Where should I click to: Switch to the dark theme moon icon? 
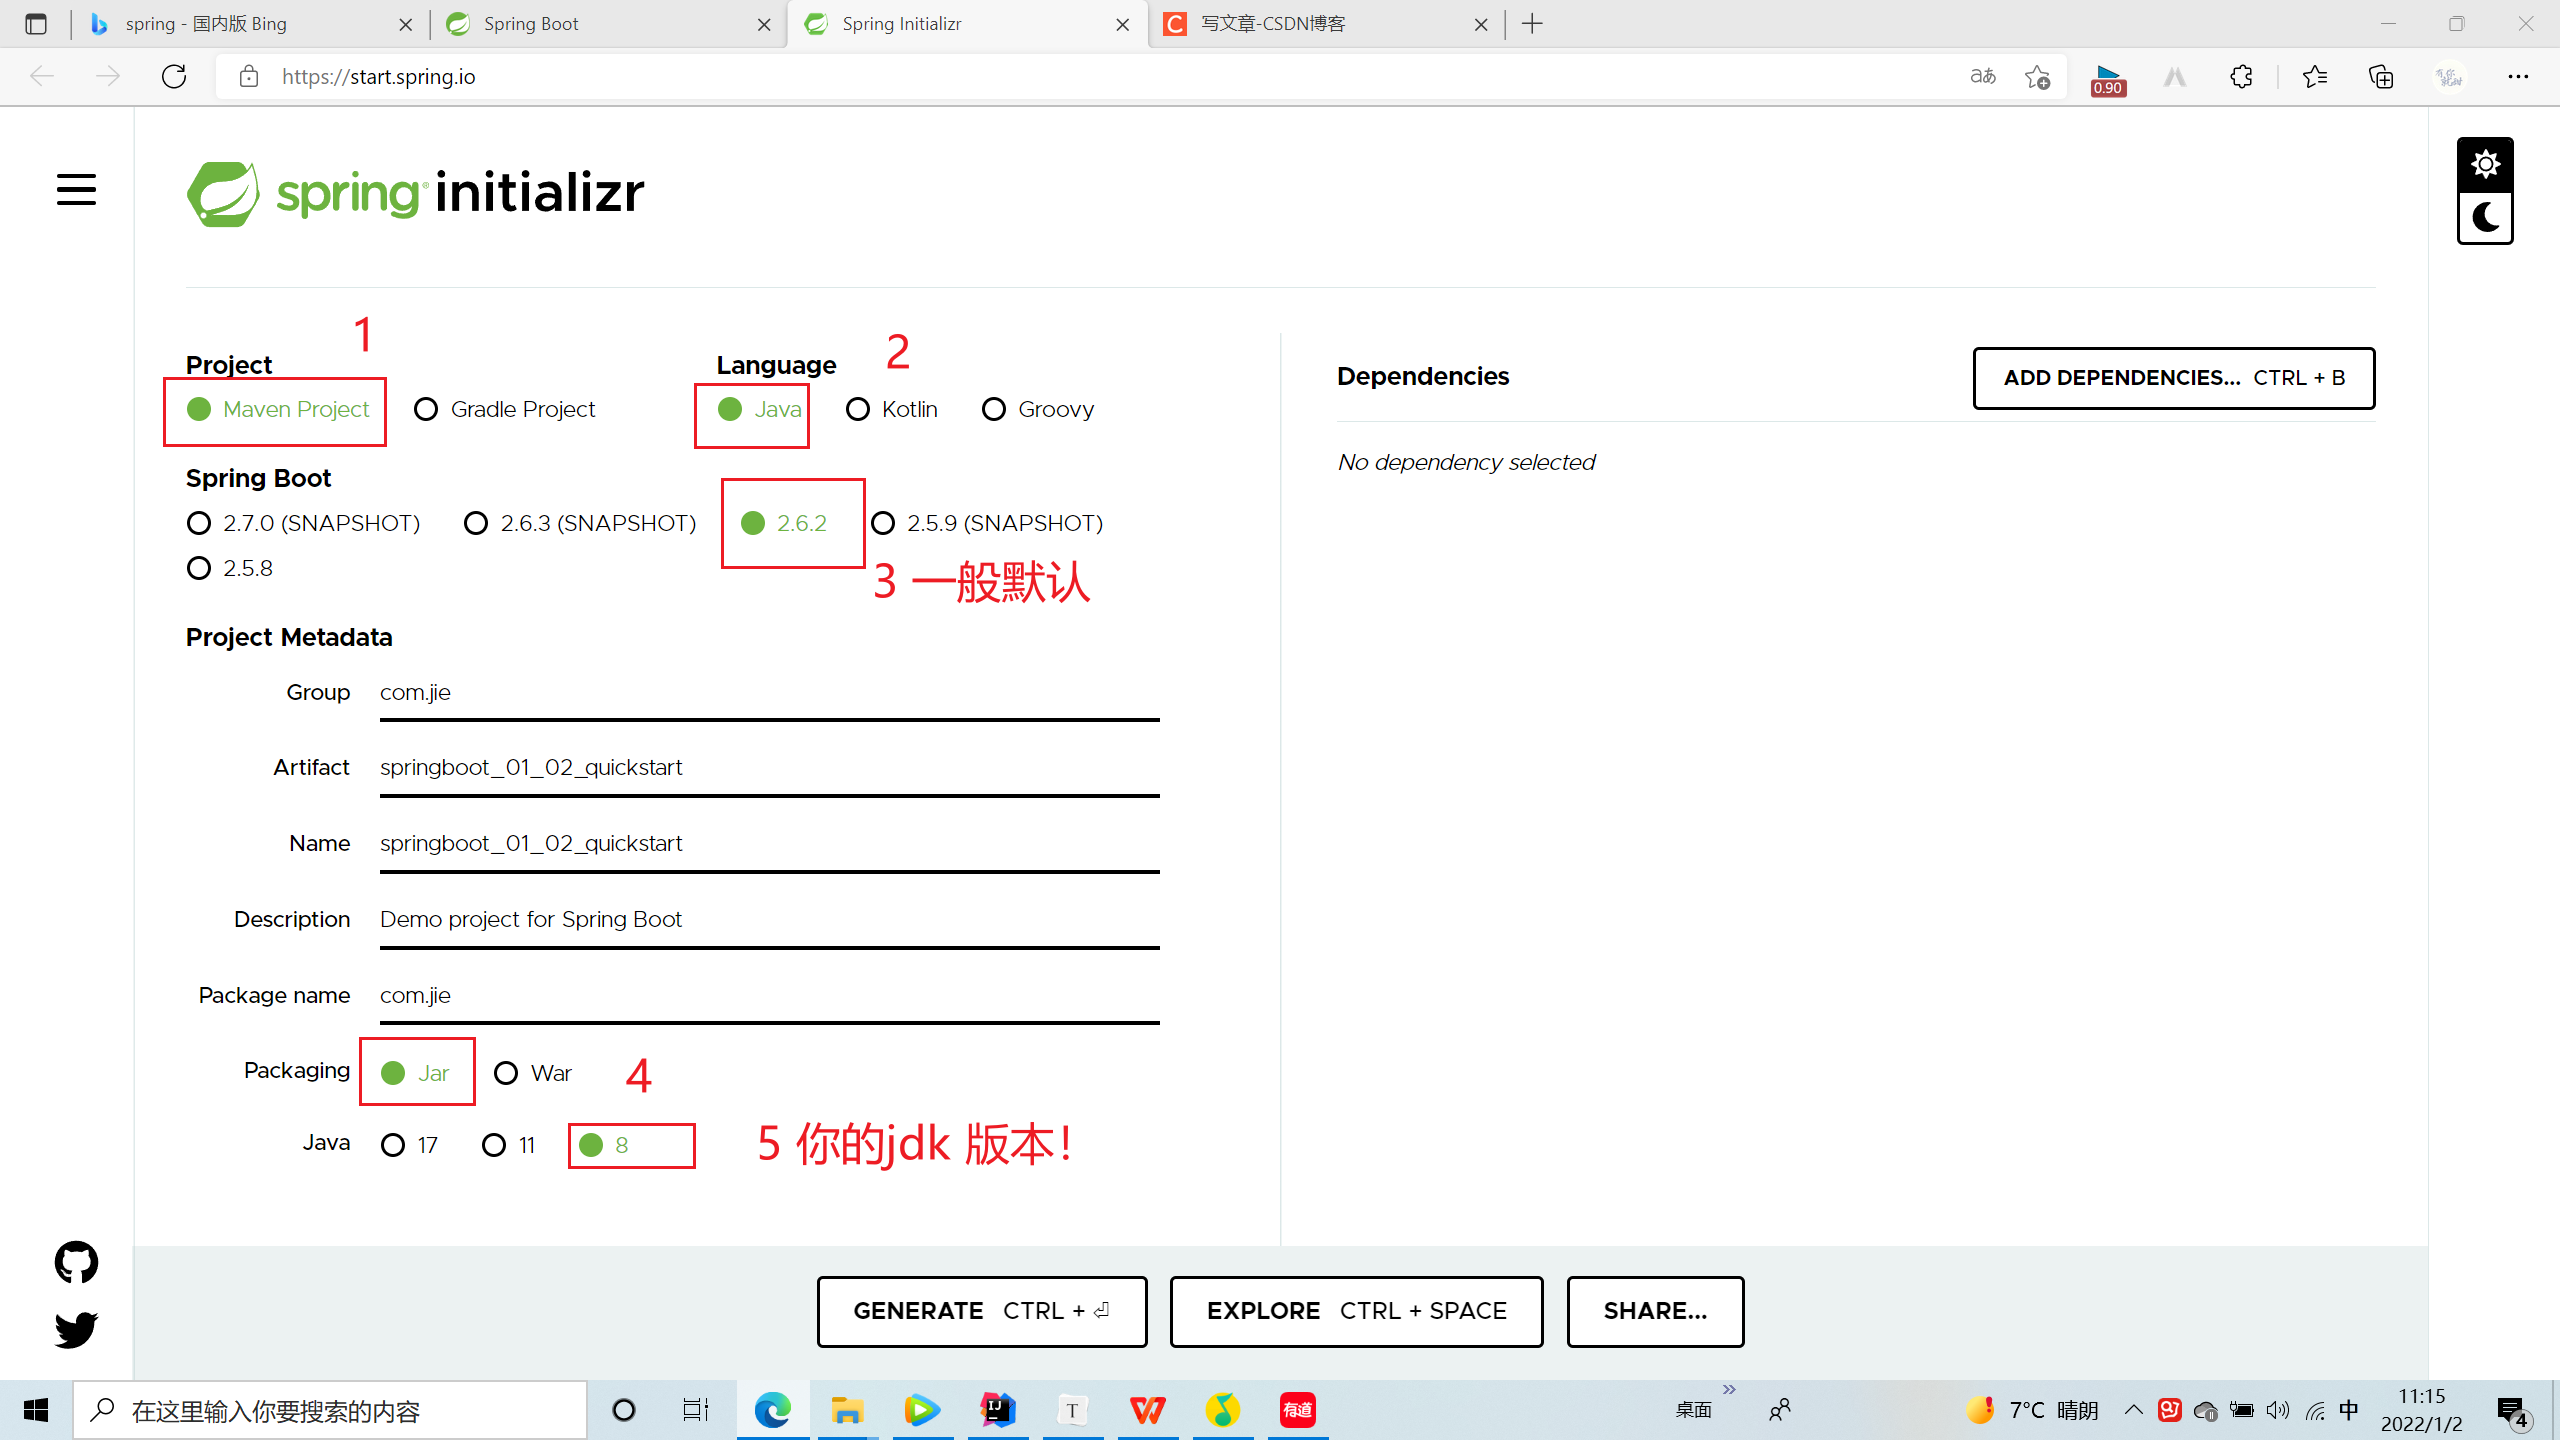point(2485,217)
